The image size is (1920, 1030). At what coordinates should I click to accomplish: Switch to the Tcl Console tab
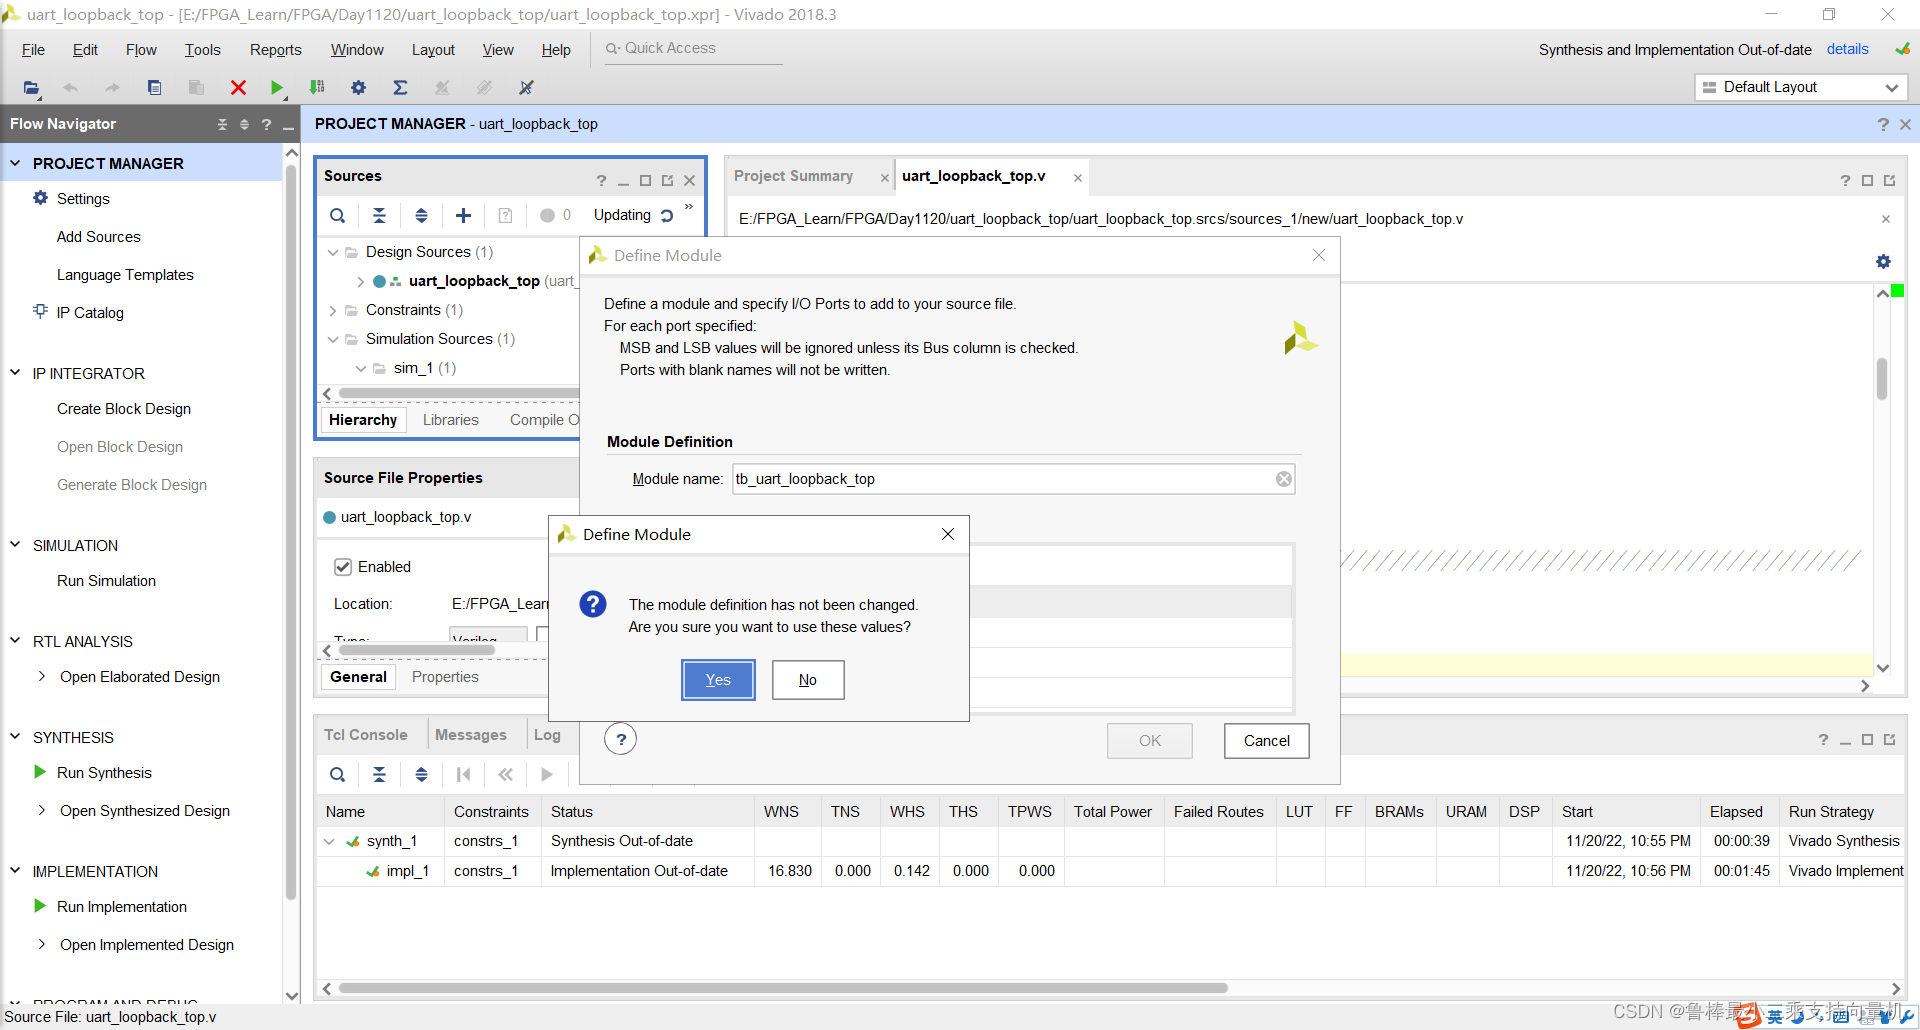pos(365,735)
